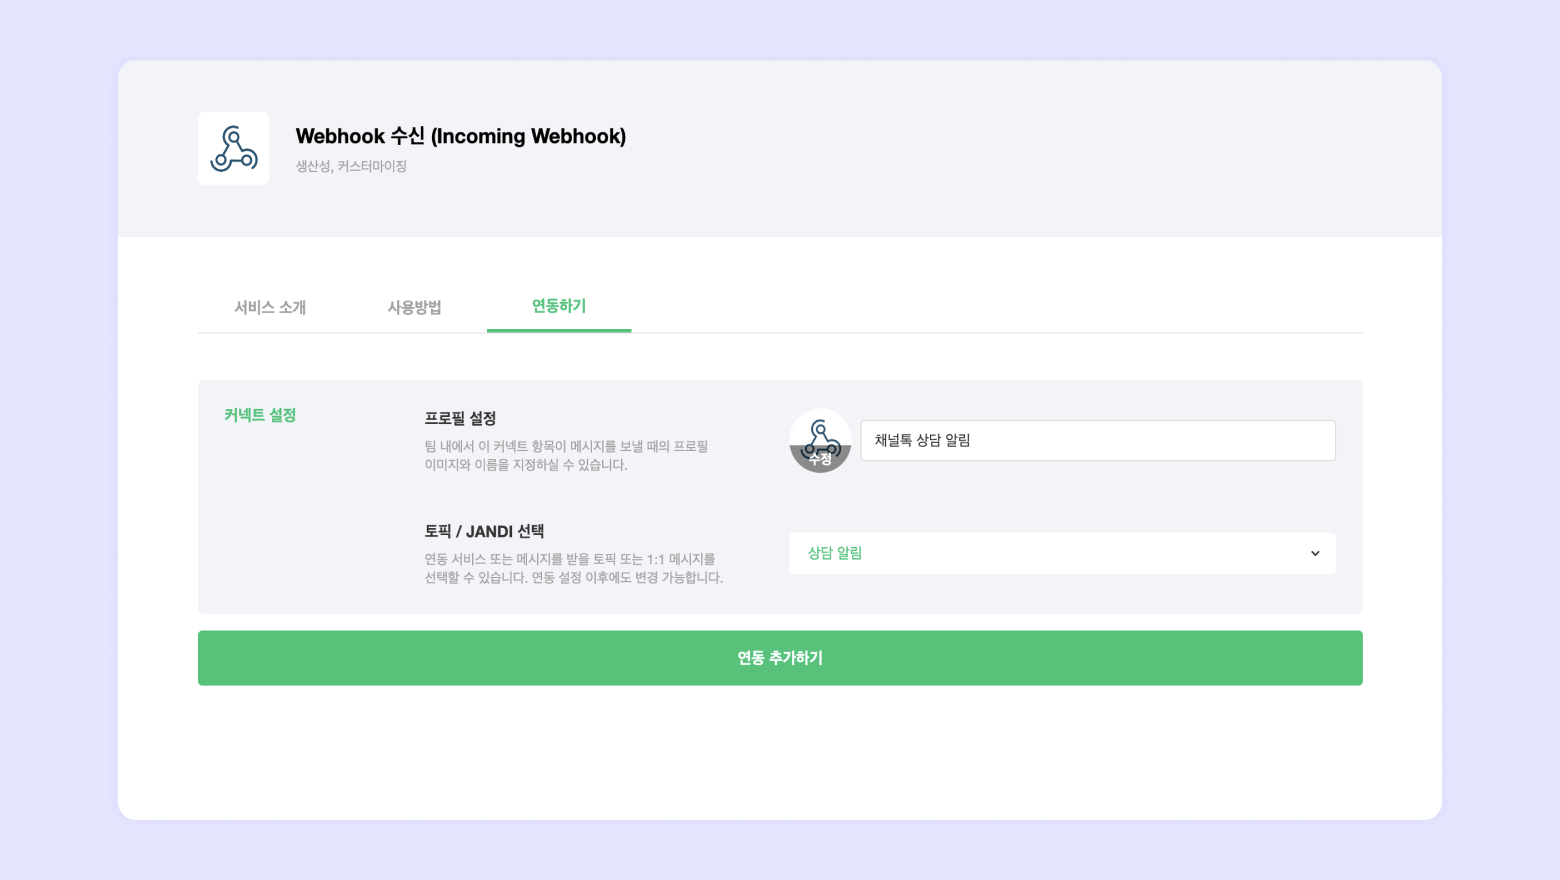The width and height of the screenshot is (1560, 880).
Task: Click the 커넥트 설정 section label
Action: point(260,415)
